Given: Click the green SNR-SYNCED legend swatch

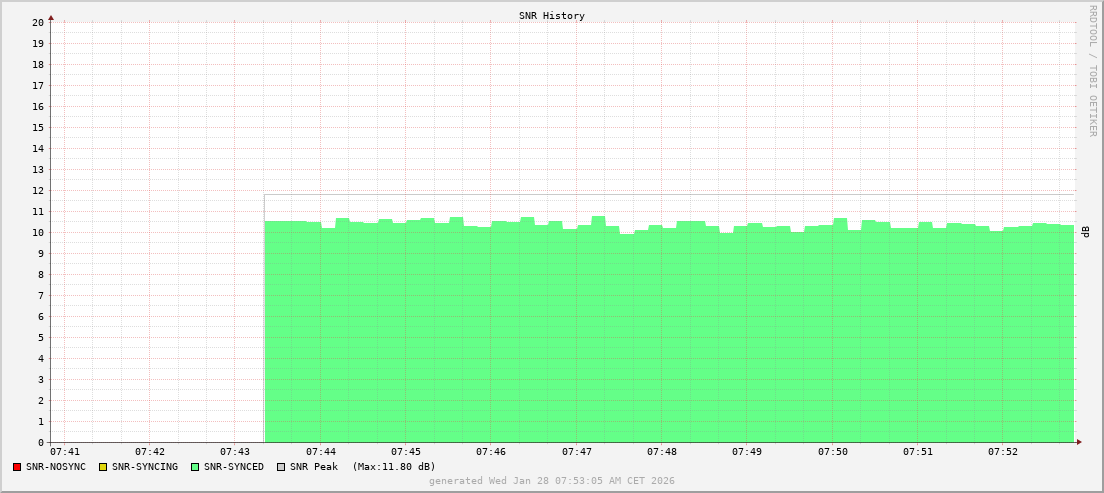Looking at the screenshot, I should pyautogui.click(x=195, y=467).
